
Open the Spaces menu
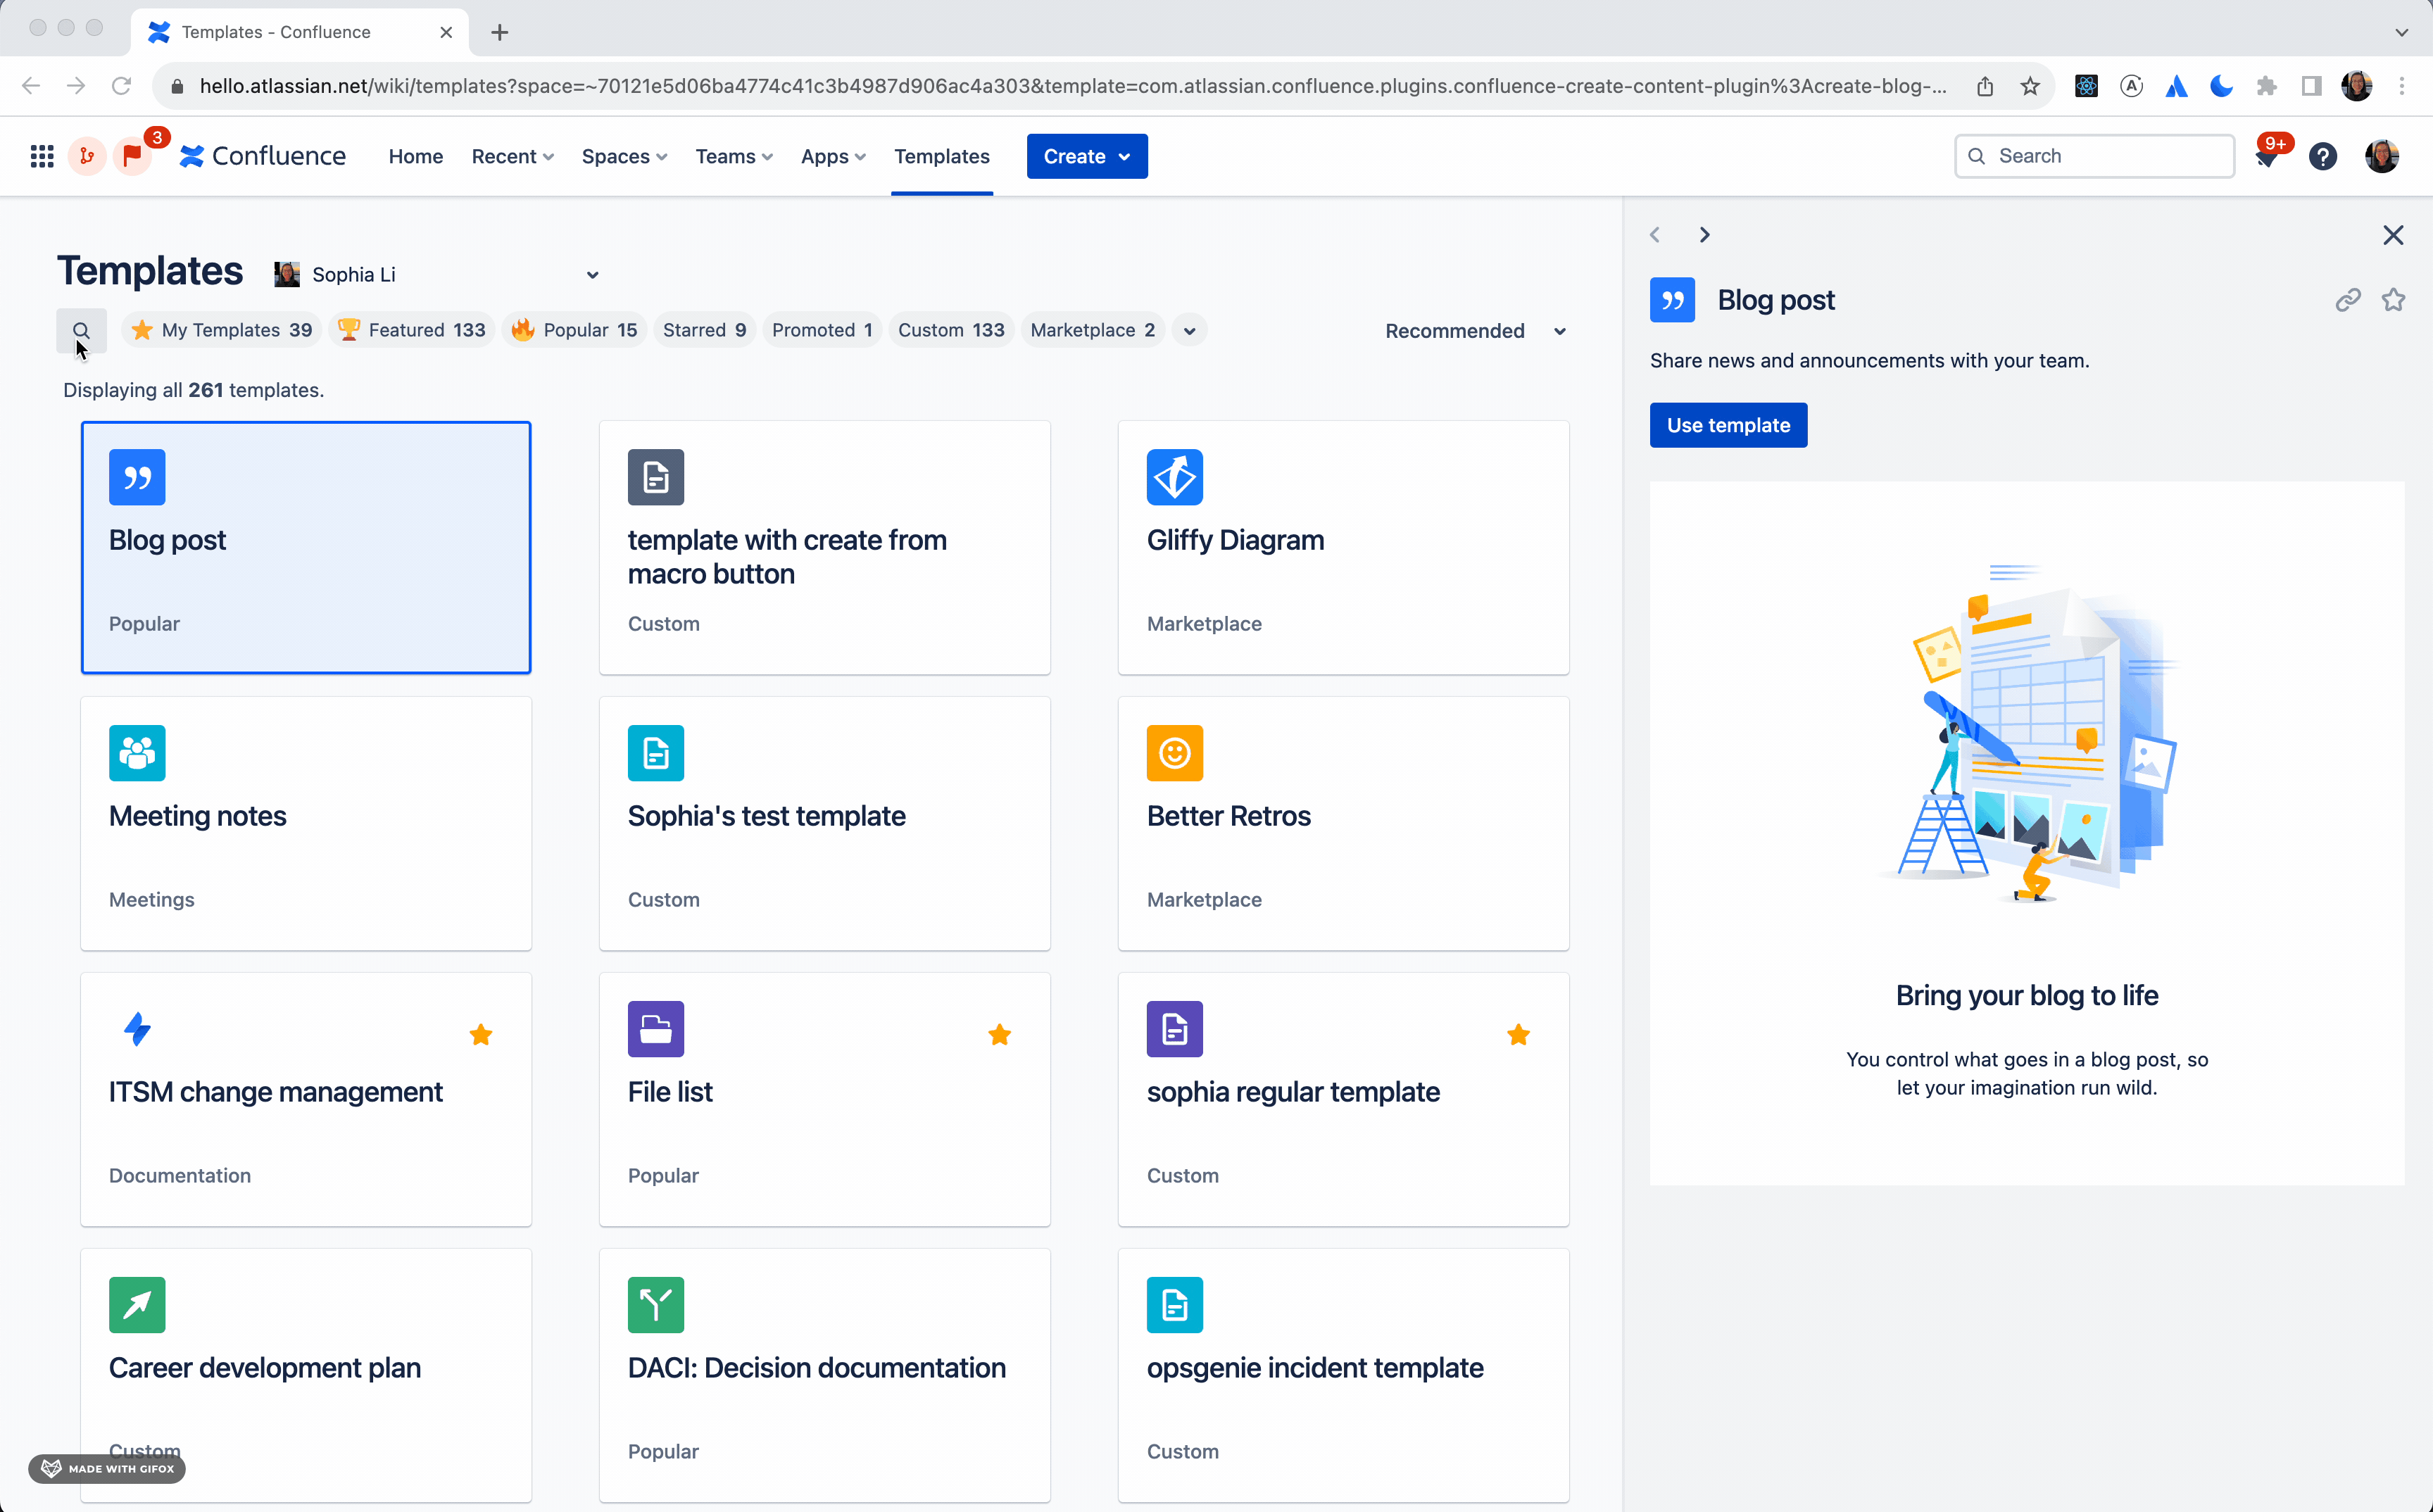tap(623, 156)
